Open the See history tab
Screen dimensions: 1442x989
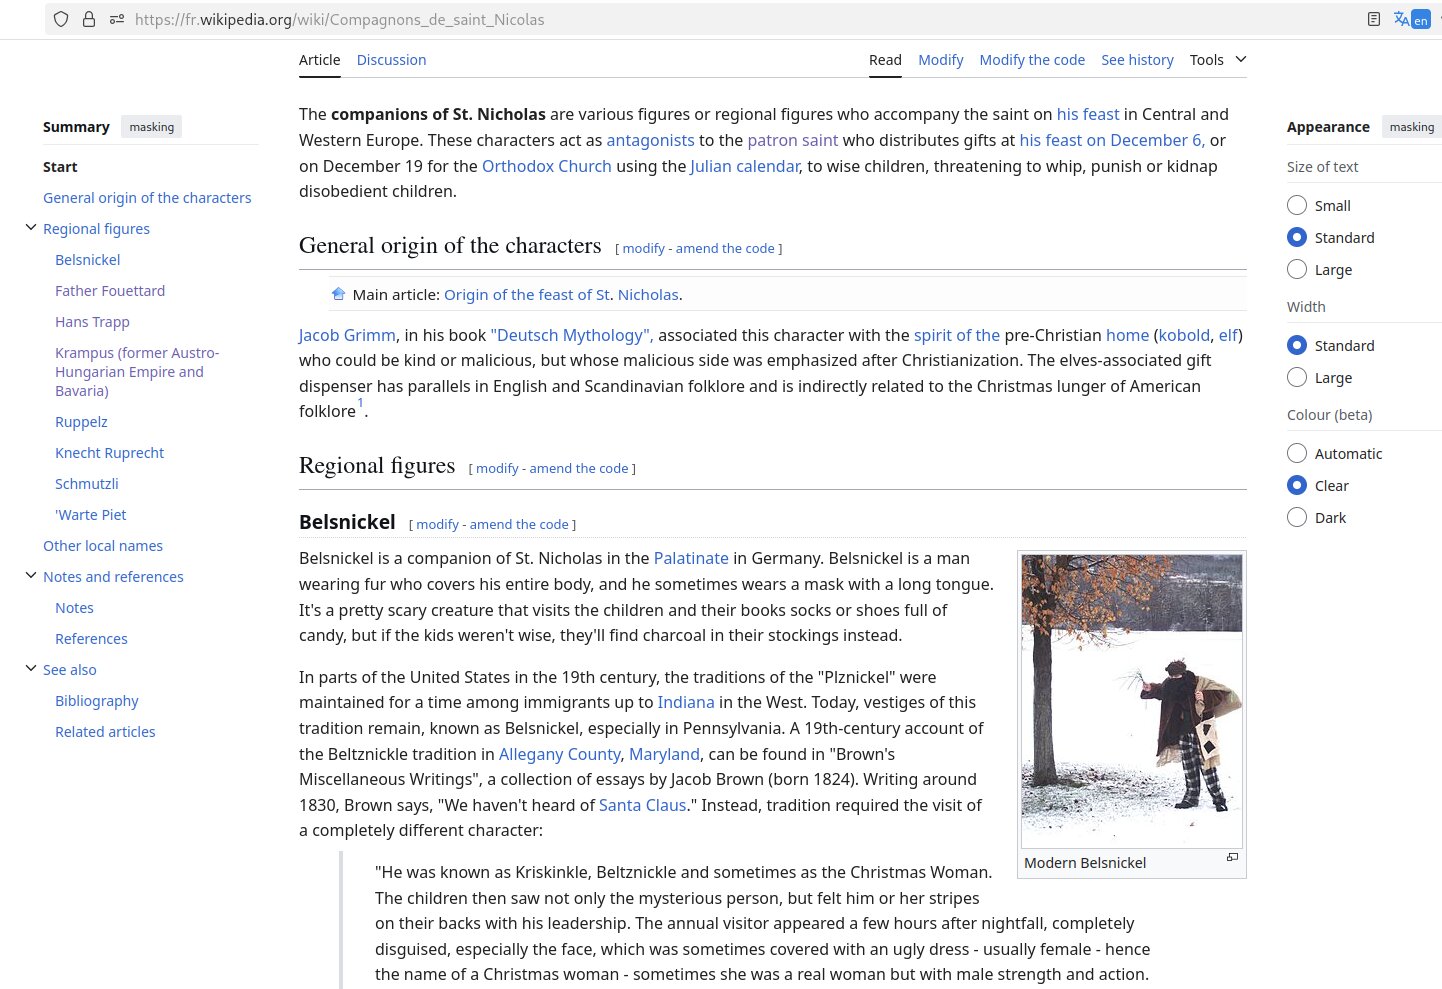click(1137, 60)
